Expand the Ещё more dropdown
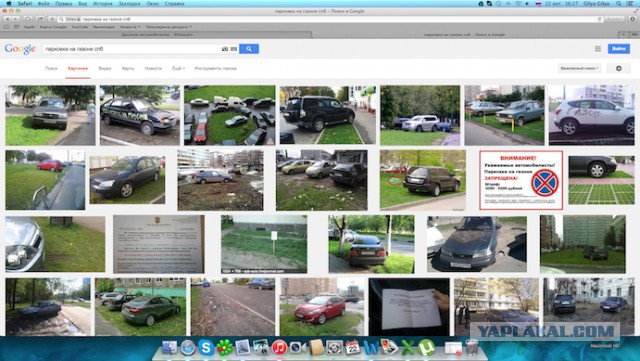This screenshot has height=361, width=640. (x=178, y=69)
